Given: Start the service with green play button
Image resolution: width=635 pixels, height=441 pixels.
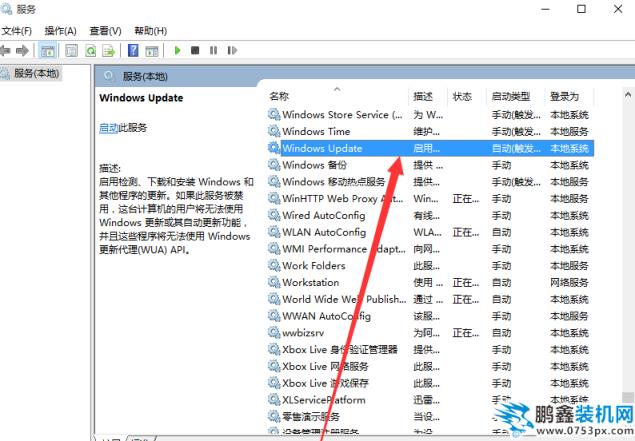Looking at the screenshot, I should [x=177, y=50].
